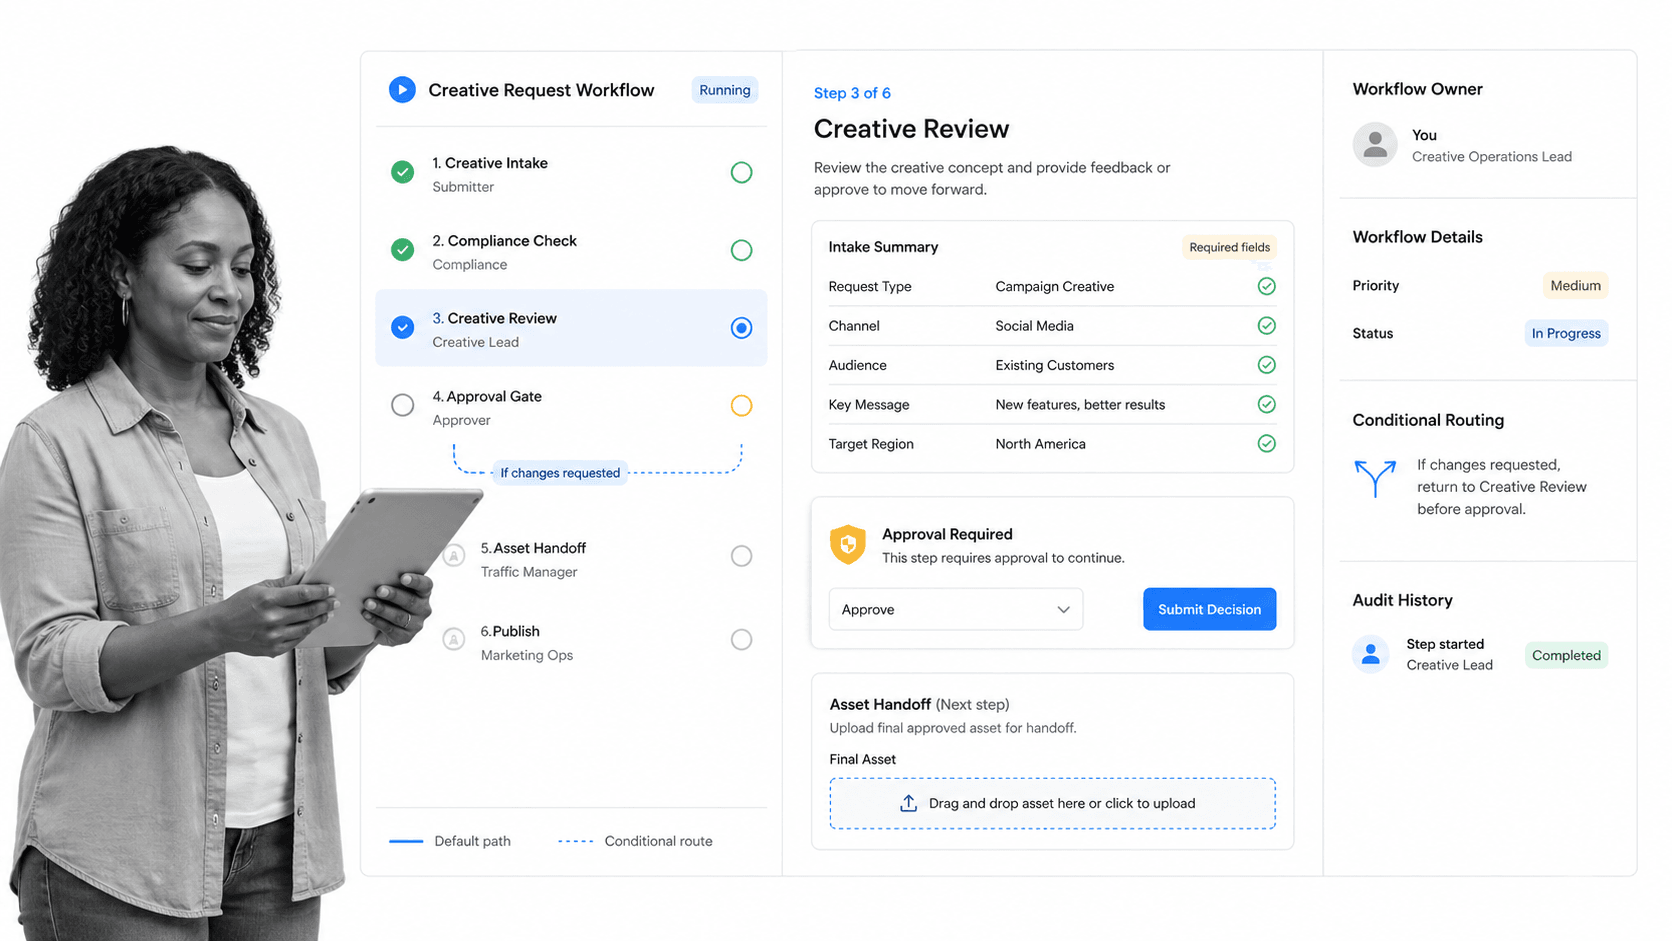Screen dimensions: 1672x941
Task: Click the Running status badge
Action: (x=725, y=90)
